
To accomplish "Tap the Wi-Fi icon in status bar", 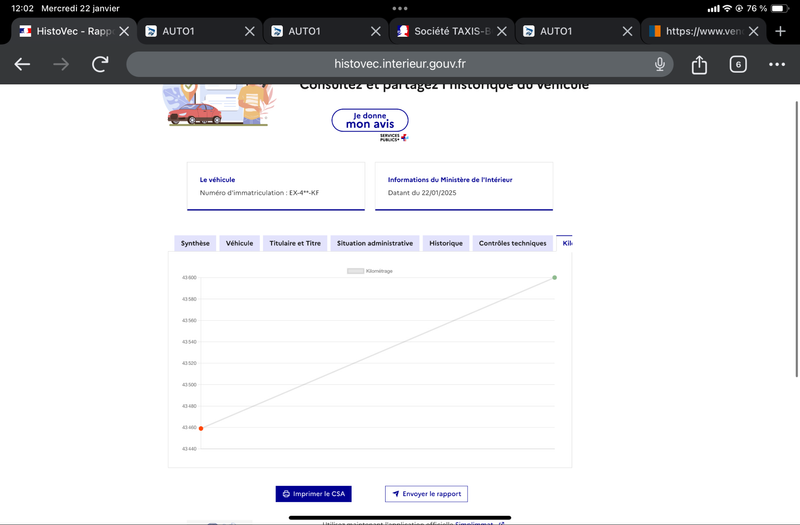I will (727, 8).
